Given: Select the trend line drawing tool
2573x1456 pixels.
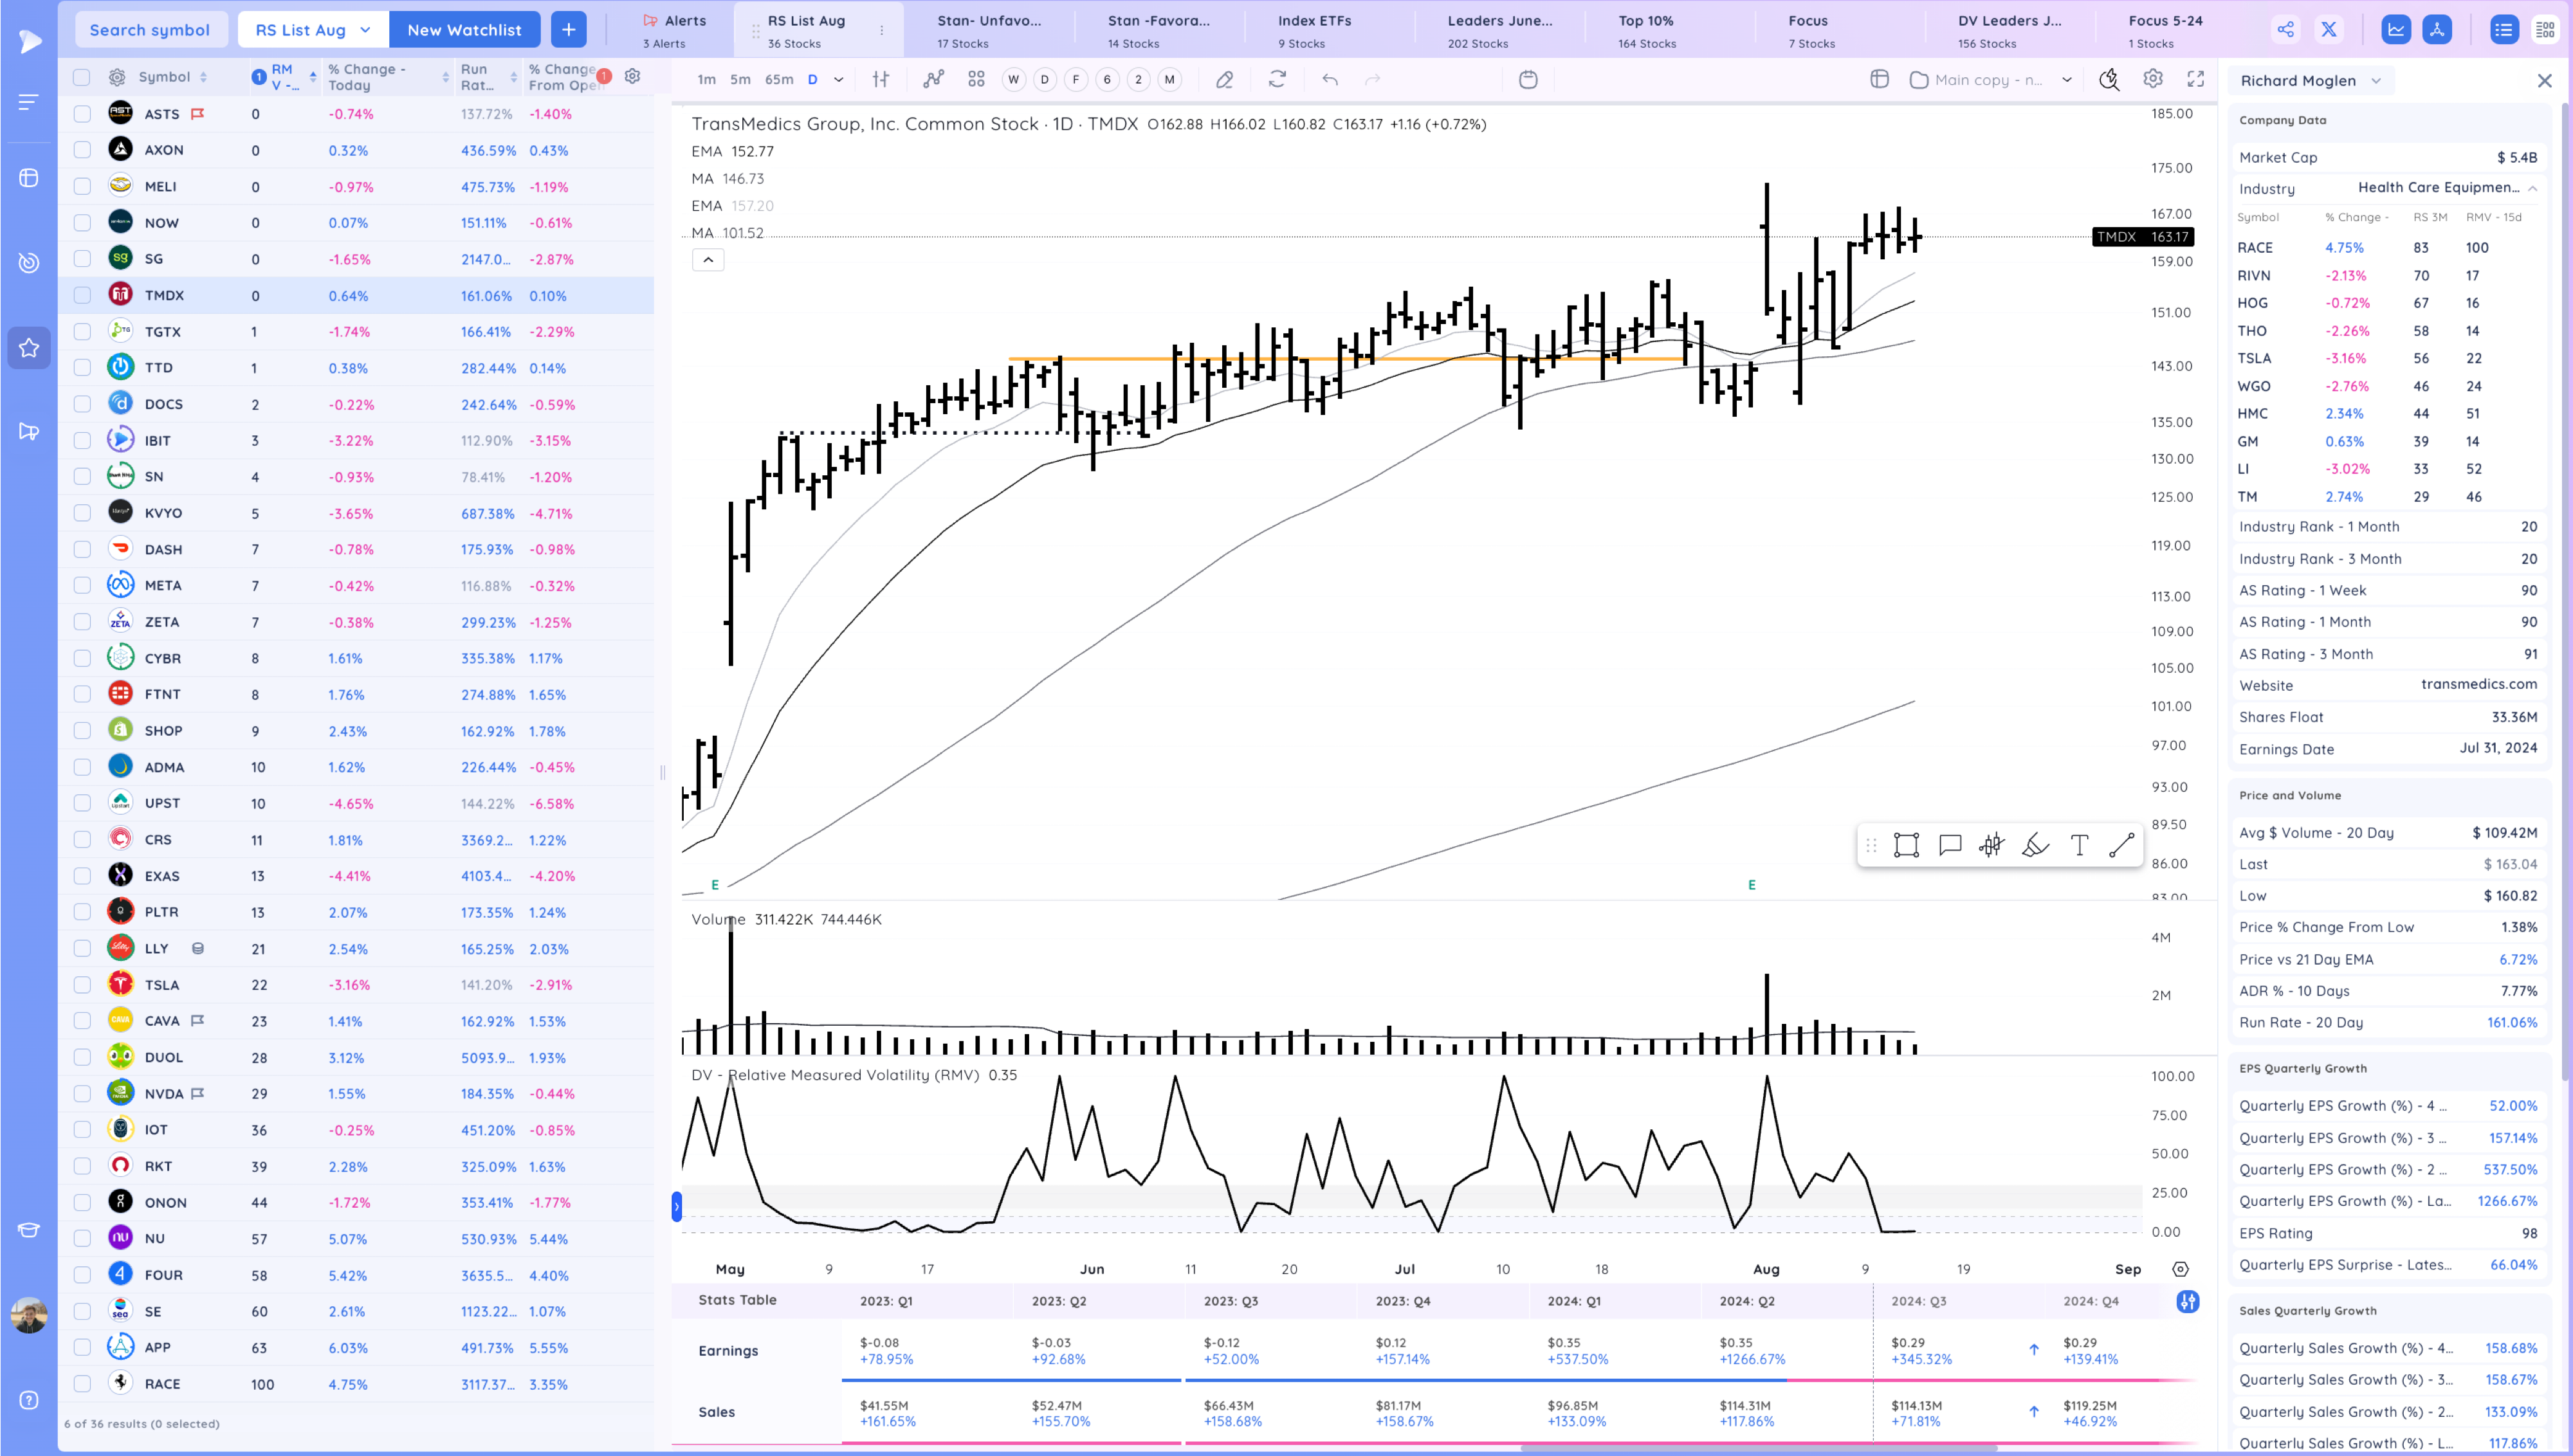Looking at the screenshot, I should (x=2121, y=845).
